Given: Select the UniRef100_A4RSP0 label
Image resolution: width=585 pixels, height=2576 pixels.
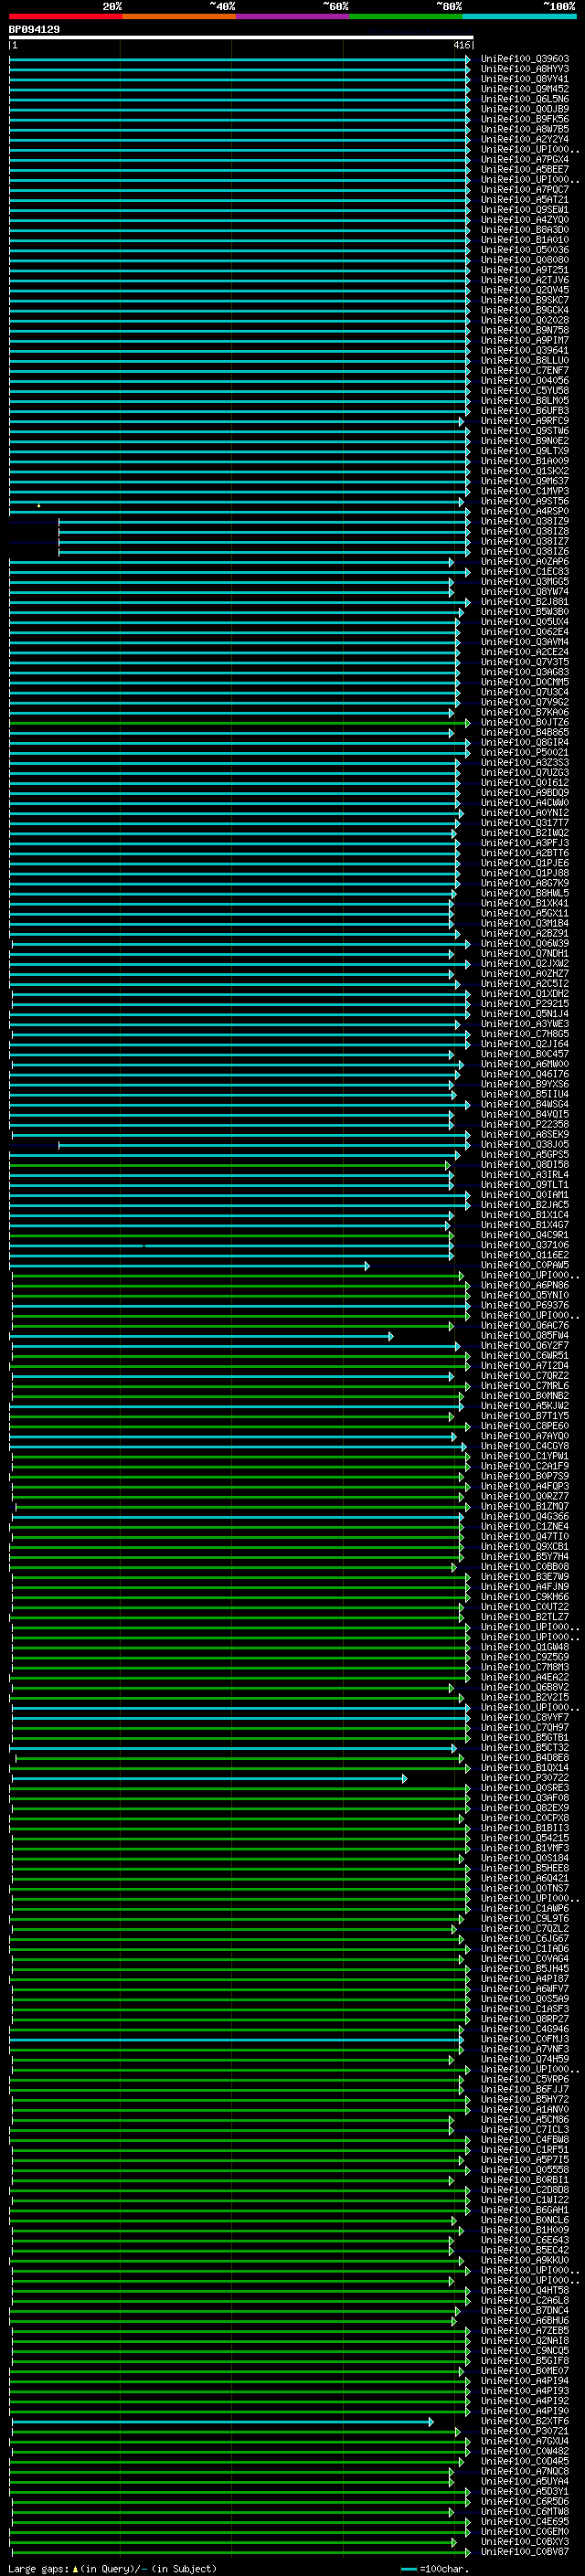Looking at the screenshot, I should (x=525, y=511).
